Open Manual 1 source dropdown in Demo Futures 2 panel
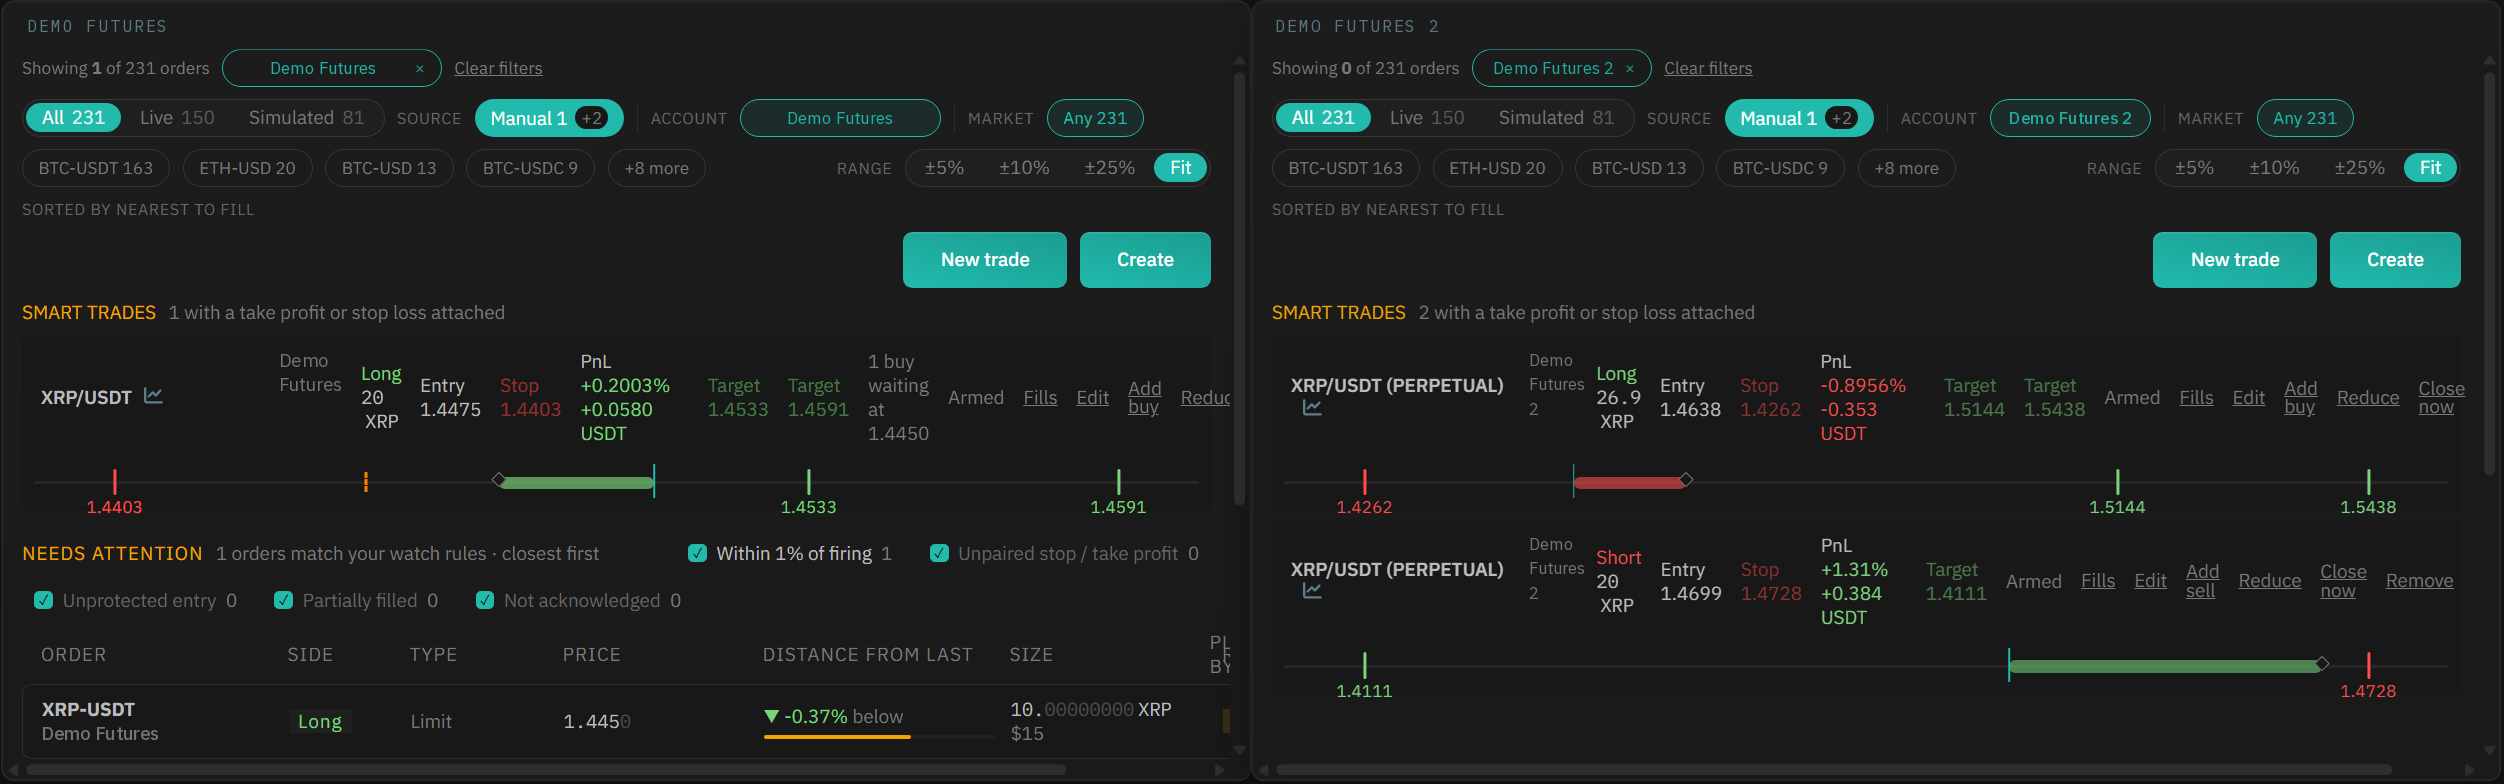This screenshot has width=2504, height=784. pyautogui.click(x=1799, y=118)
